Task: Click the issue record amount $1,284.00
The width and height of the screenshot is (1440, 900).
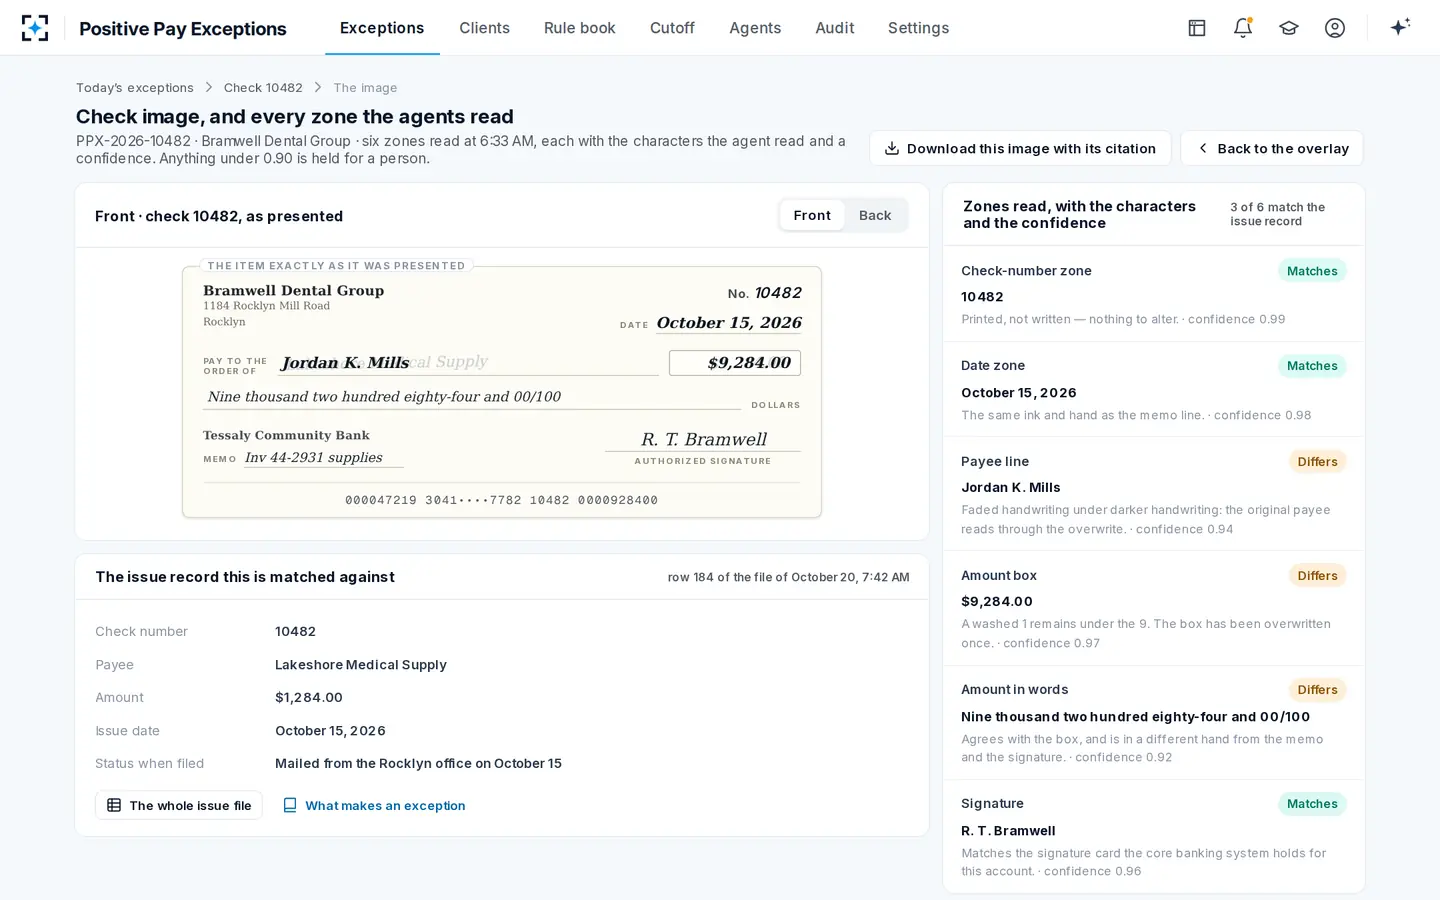Action: [309, 698]
